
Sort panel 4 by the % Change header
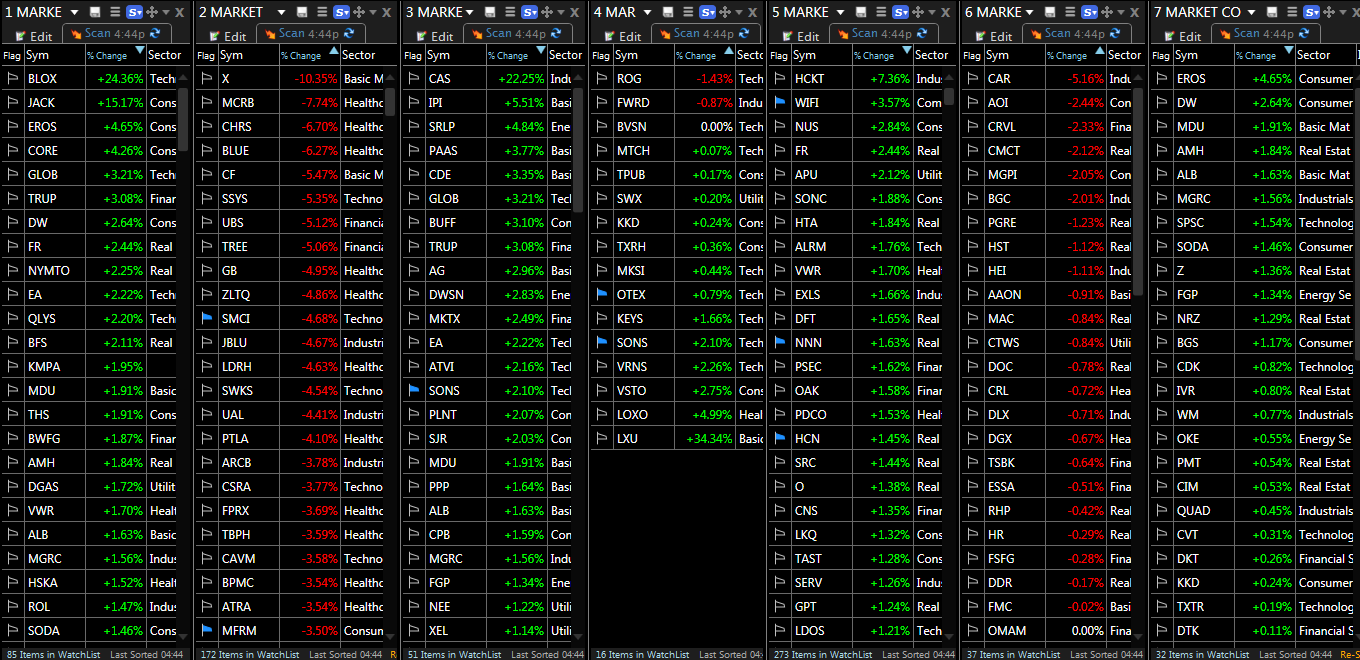coord(704,55)
